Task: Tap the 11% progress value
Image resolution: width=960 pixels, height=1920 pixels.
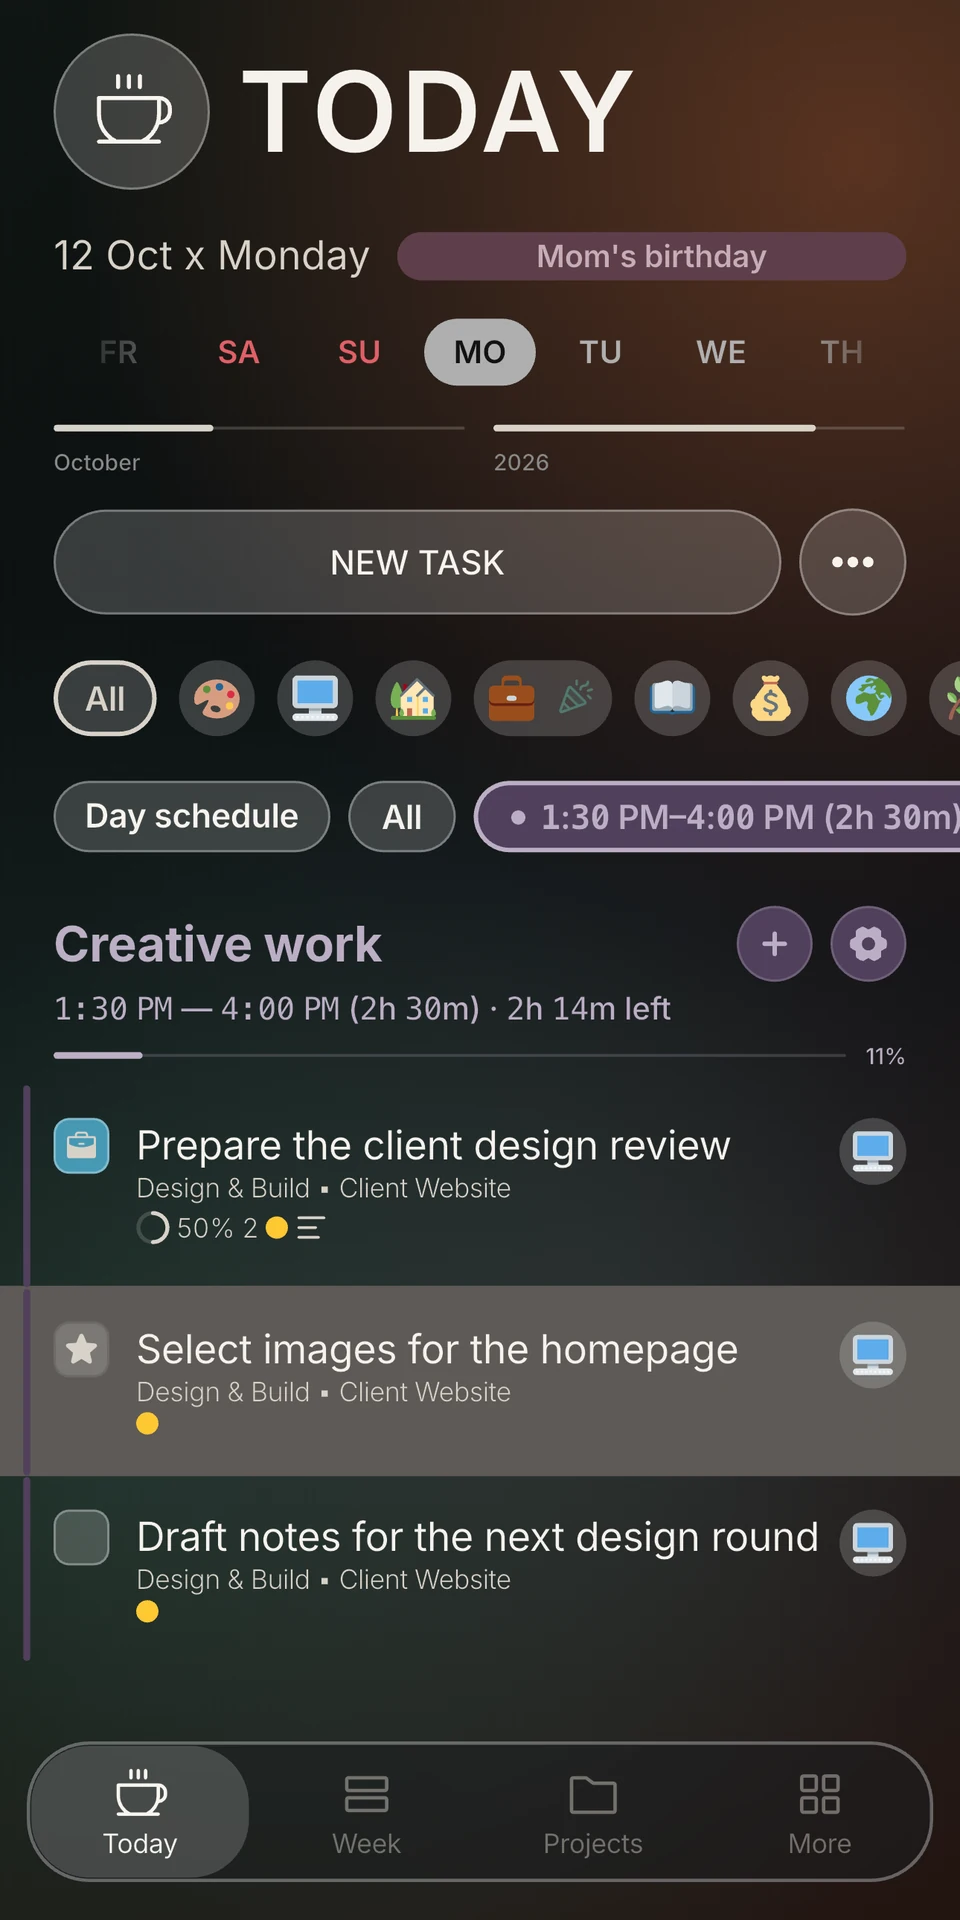Action: click(x=885, y=1056)
